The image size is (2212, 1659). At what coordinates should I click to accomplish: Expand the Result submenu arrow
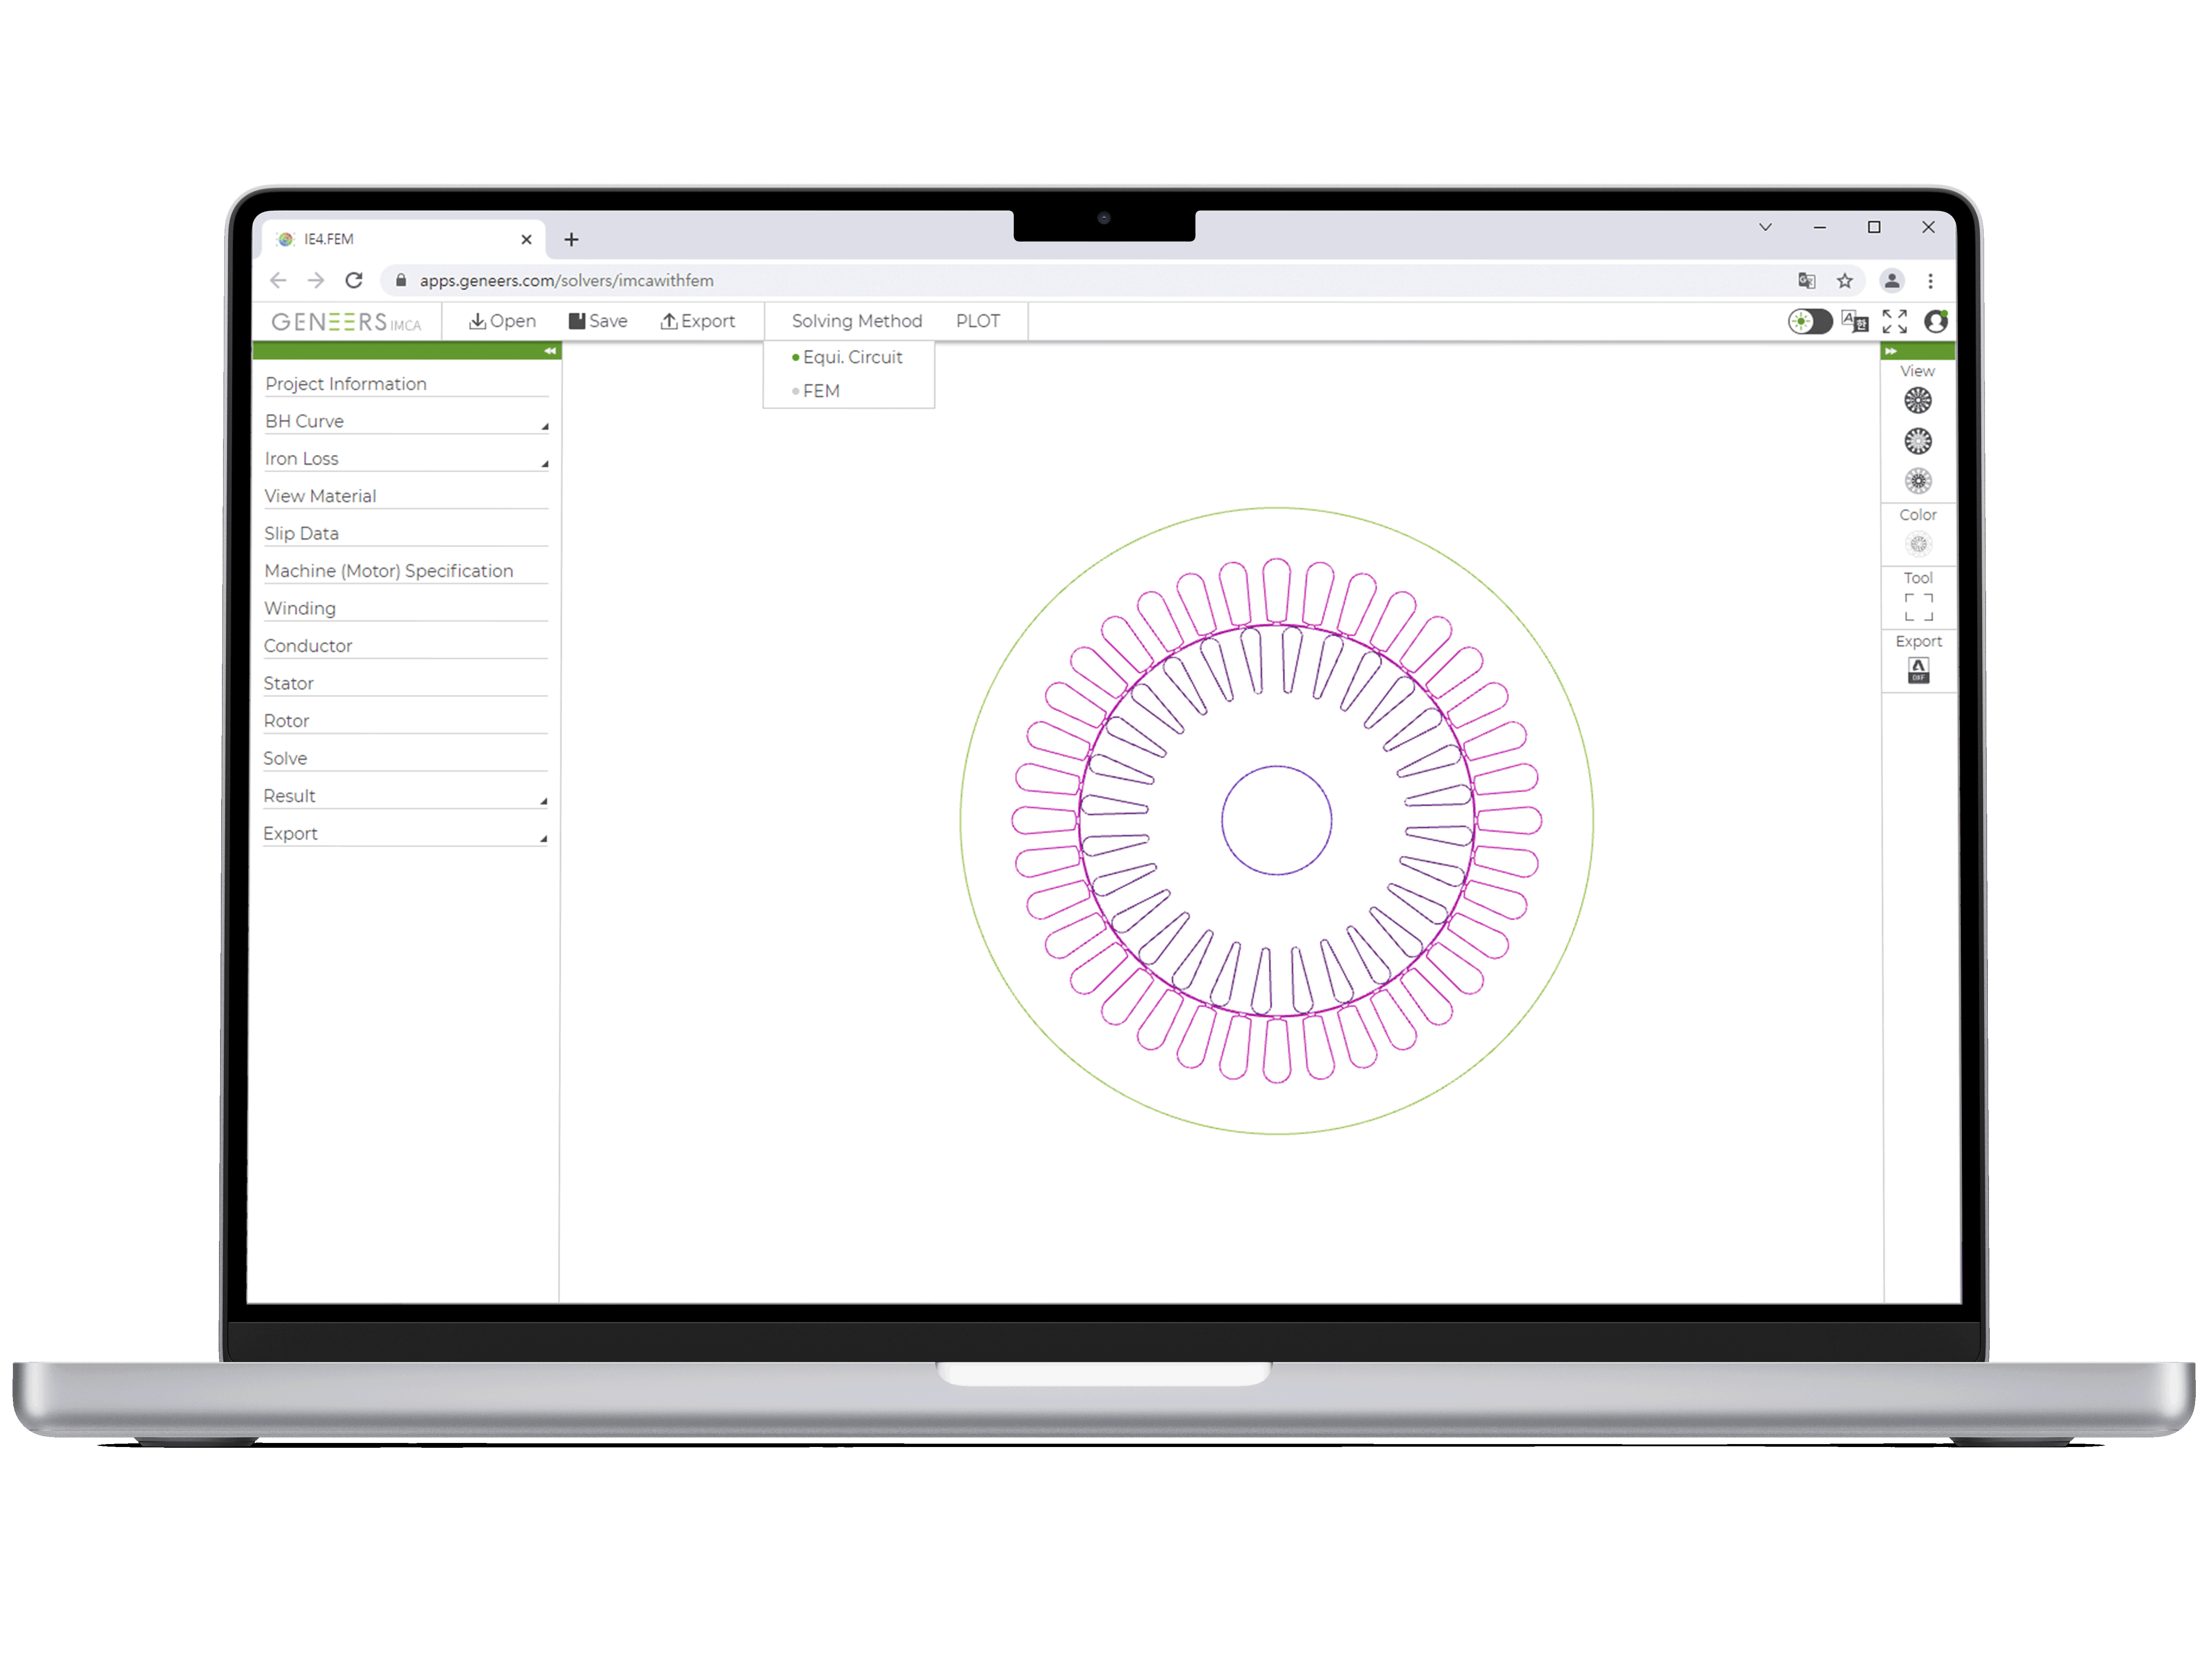point(544,802)
